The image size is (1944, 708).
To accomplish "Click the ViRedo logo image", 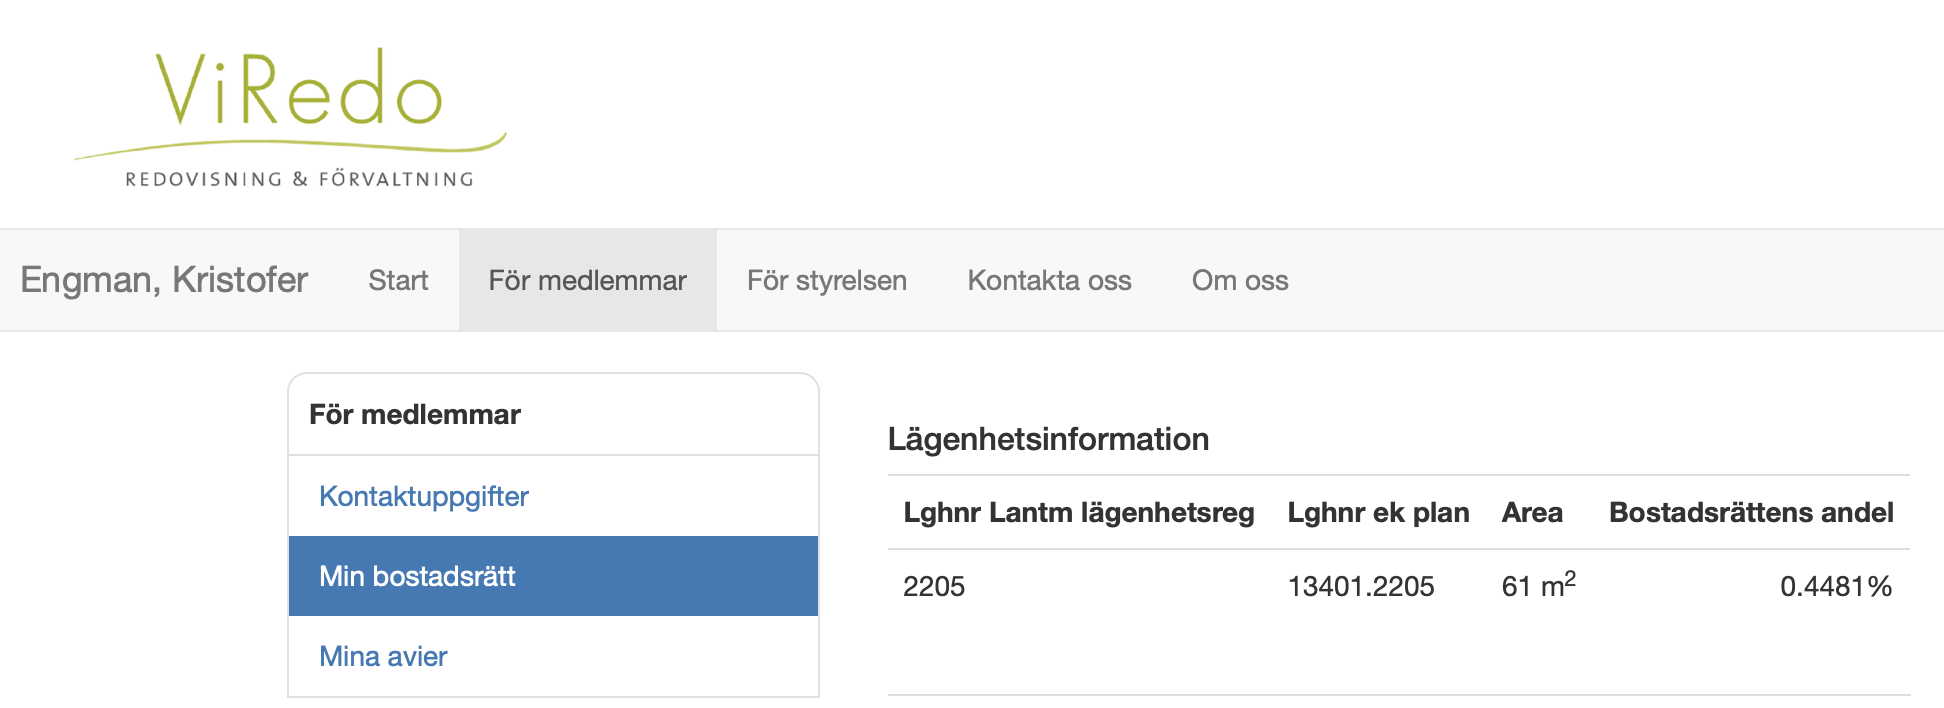I will coord(290,117).
